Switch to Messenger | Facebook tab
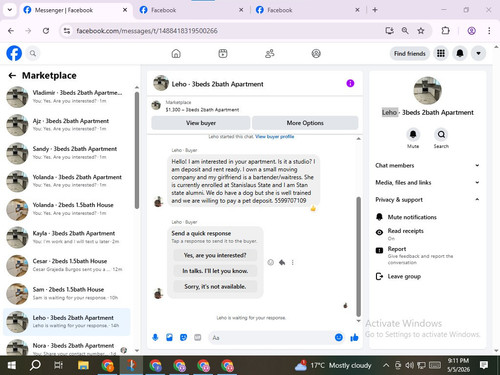The width and height of the screenshot is (500, 375). pos(75,10)
